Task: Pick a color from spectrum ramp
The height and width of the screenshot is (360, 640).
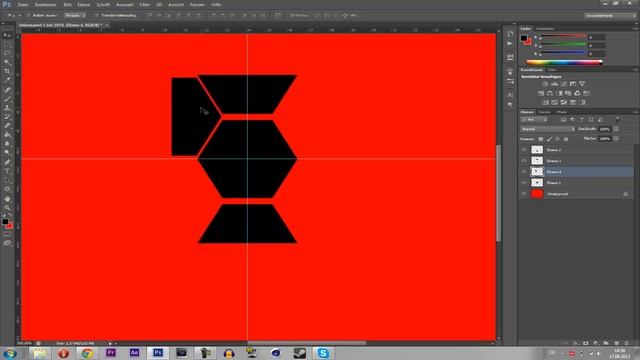Action: pos(564,62)
